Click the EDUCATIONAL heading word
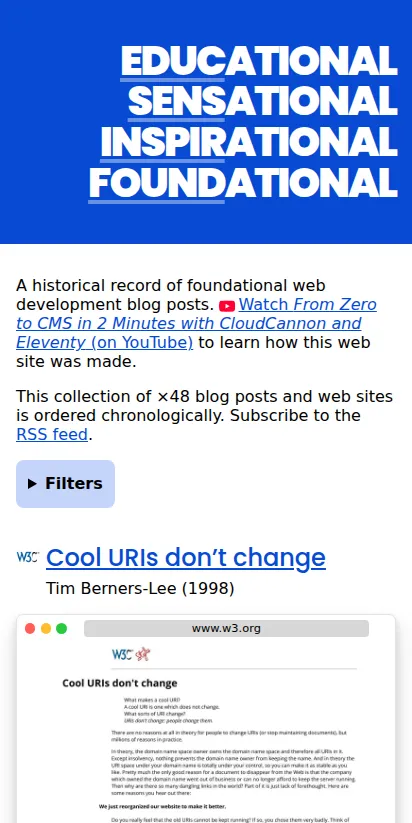The height and width of the screenshot is (823, 412). [x=259, y=61]
